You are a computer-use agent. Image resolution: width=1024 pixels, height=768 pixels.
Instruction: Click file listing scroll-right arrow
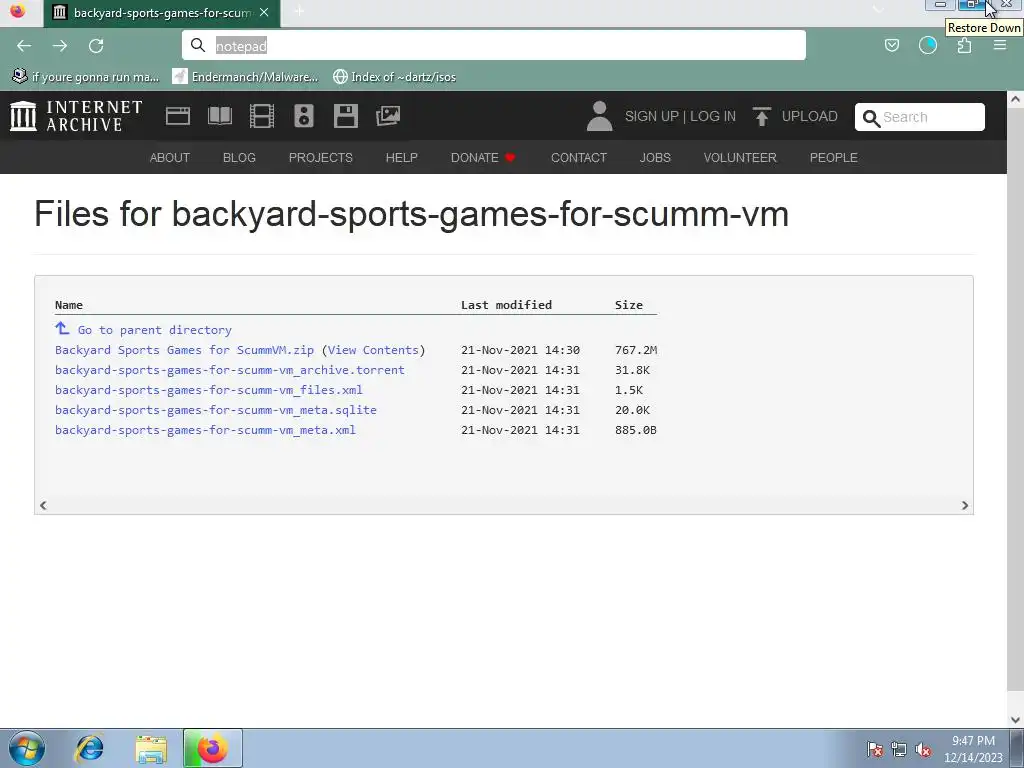coord(965,505)
